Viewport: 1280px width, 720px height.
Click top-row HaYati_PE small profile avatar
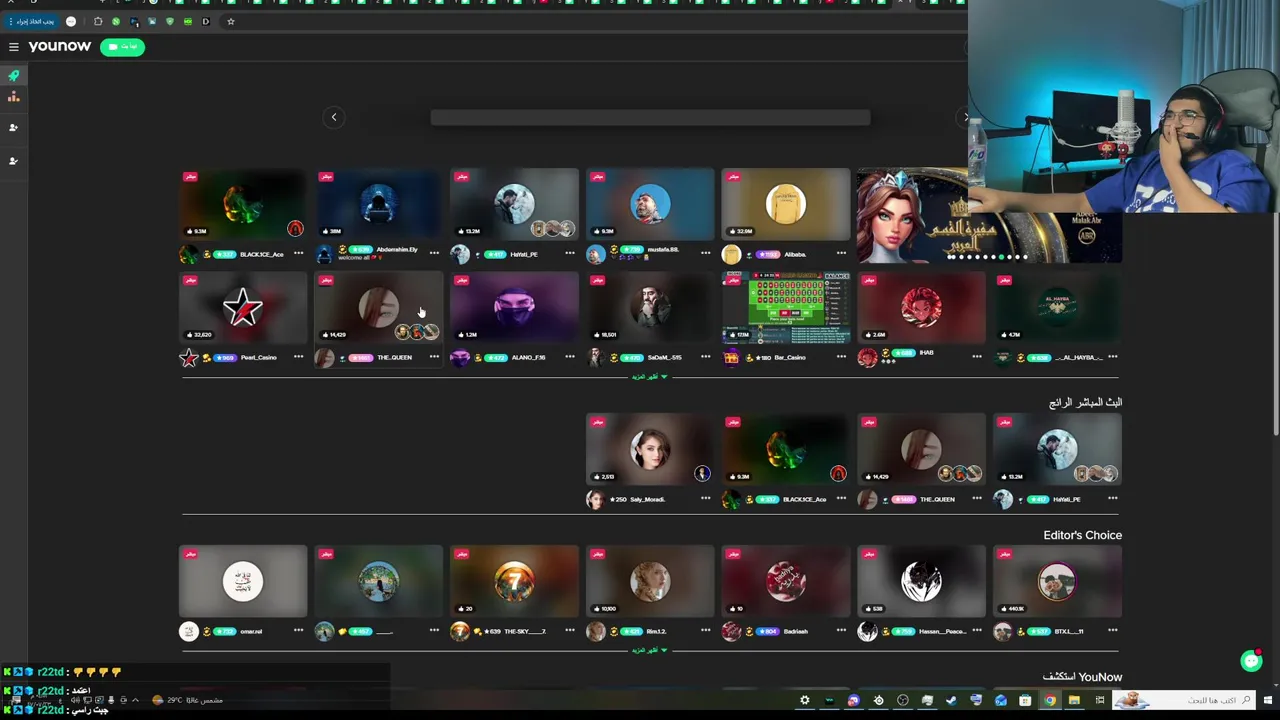point(460,255)
